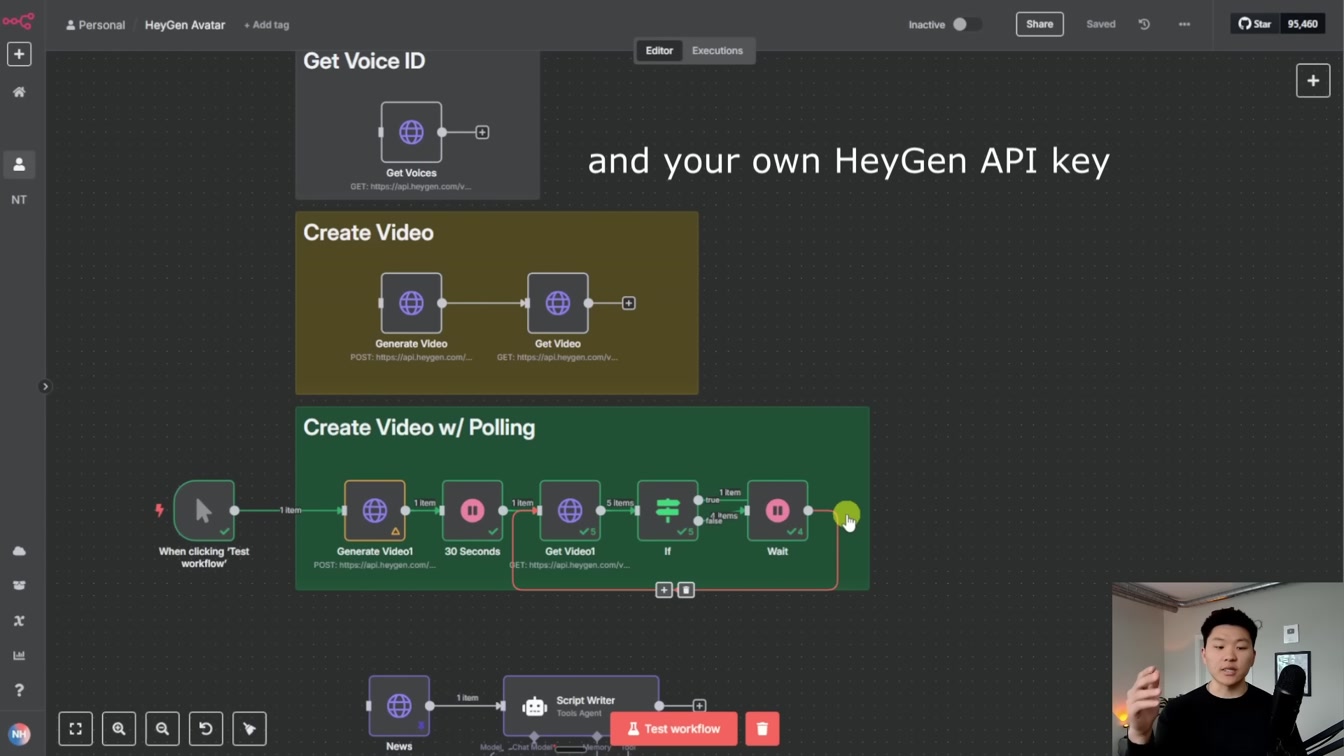1344x756 pixels.
Task: Click the If node's false output connector
Action: [698, 521]
